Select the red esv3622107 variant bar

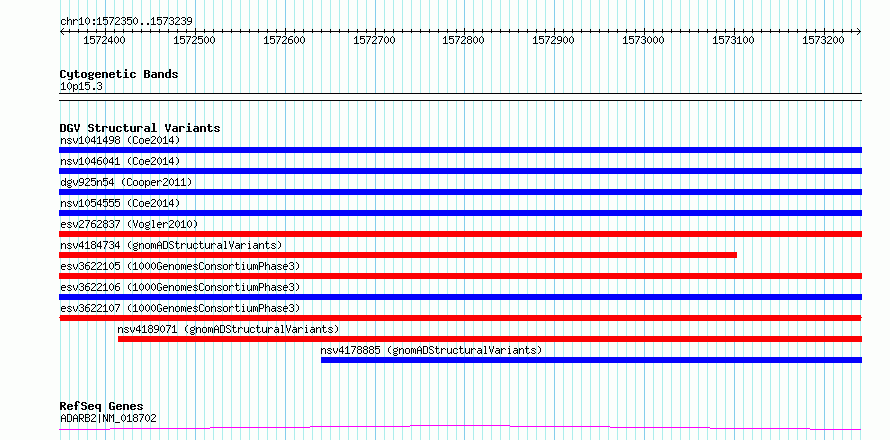point(460,318)
